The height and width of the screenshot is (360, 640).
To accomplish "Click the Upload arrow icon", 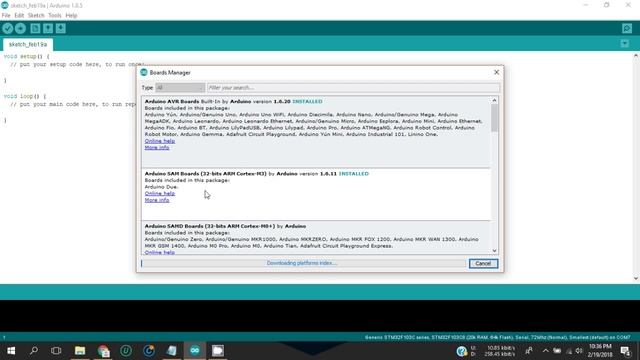I will point(20,29).
